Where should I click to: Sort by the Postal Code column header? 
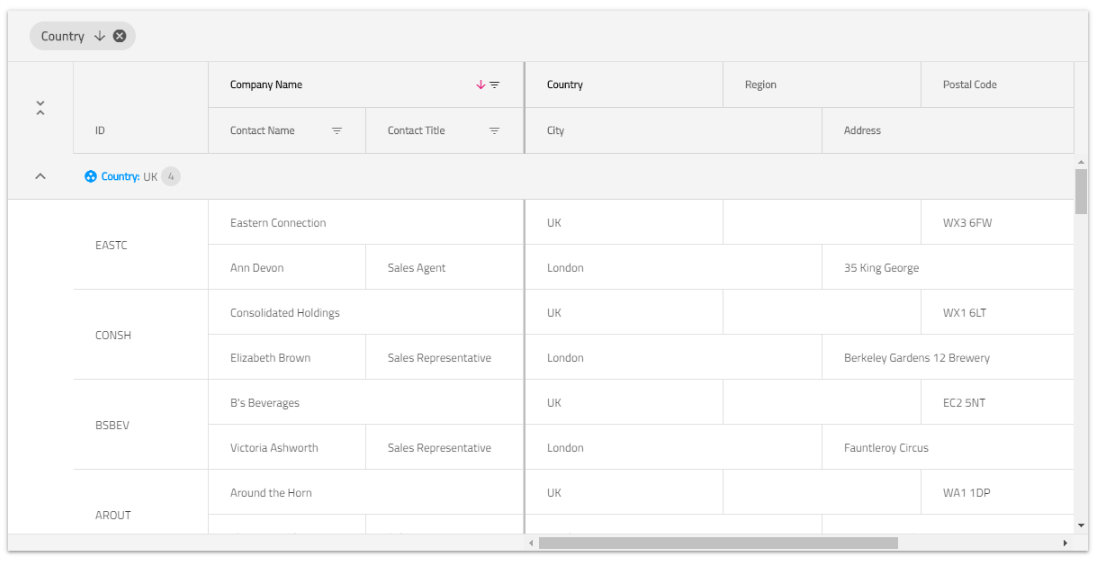point(997,85)
